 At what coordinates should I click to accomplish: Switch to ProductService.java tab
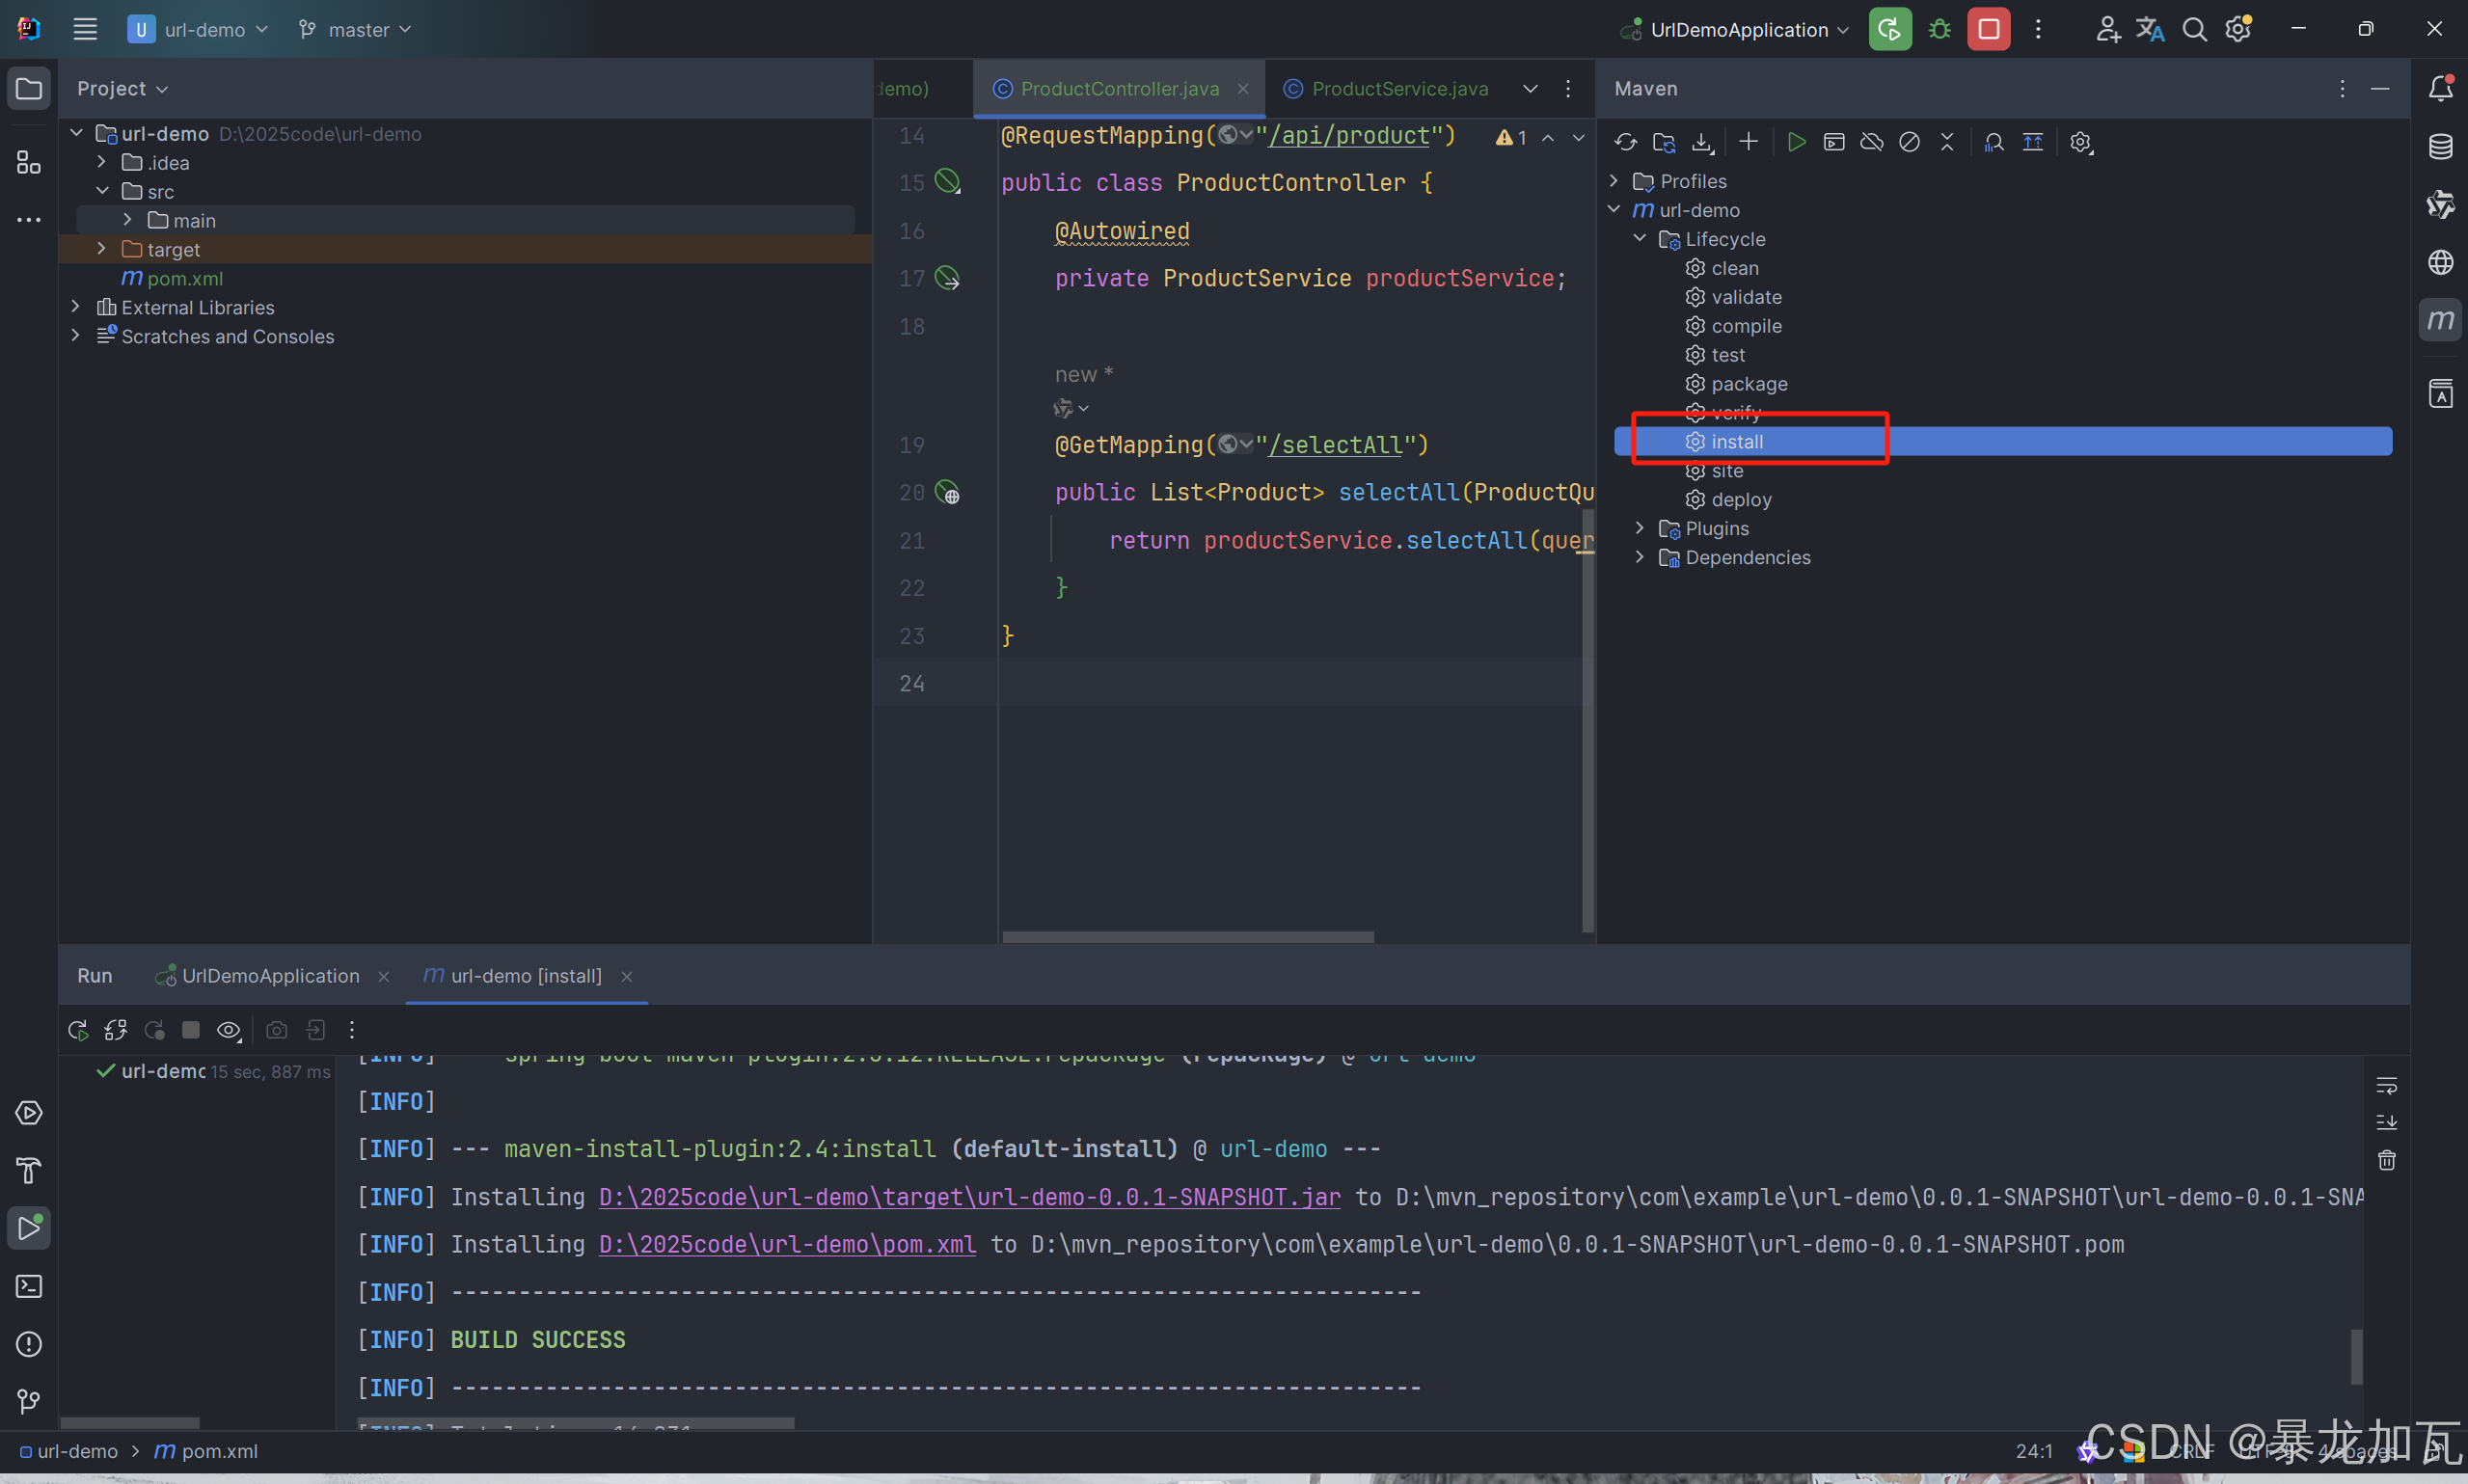click(x=1398, y=89)
